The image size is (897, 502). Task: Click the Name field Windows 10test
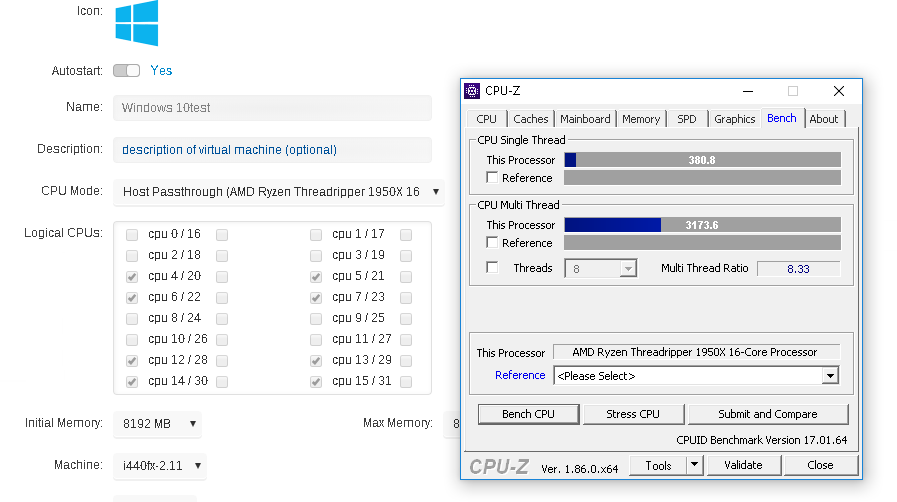(272, 107)
